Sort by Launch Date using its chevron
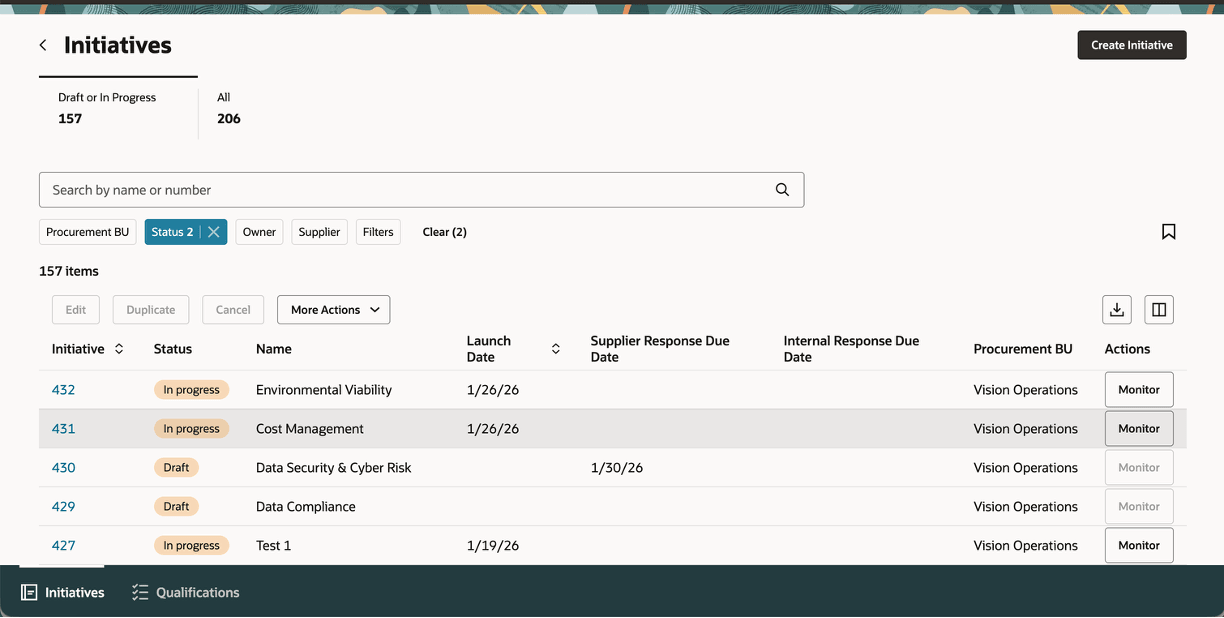Viewport: 1224px width, 618px height. pyautogui.click(x=556, y=348)
